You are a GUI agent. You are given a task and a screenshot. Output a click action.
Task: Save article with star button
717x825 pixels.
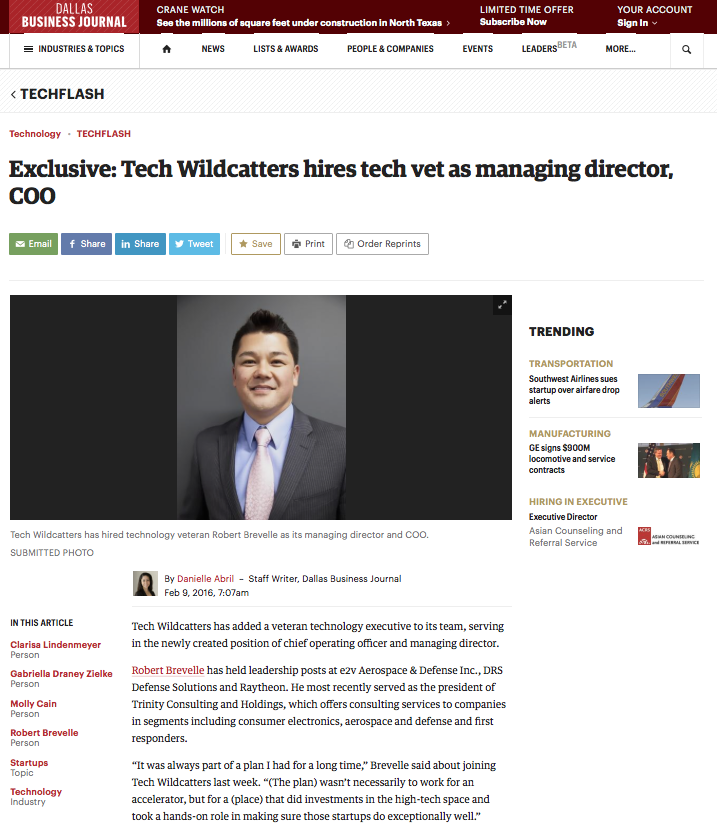(256, 244)
